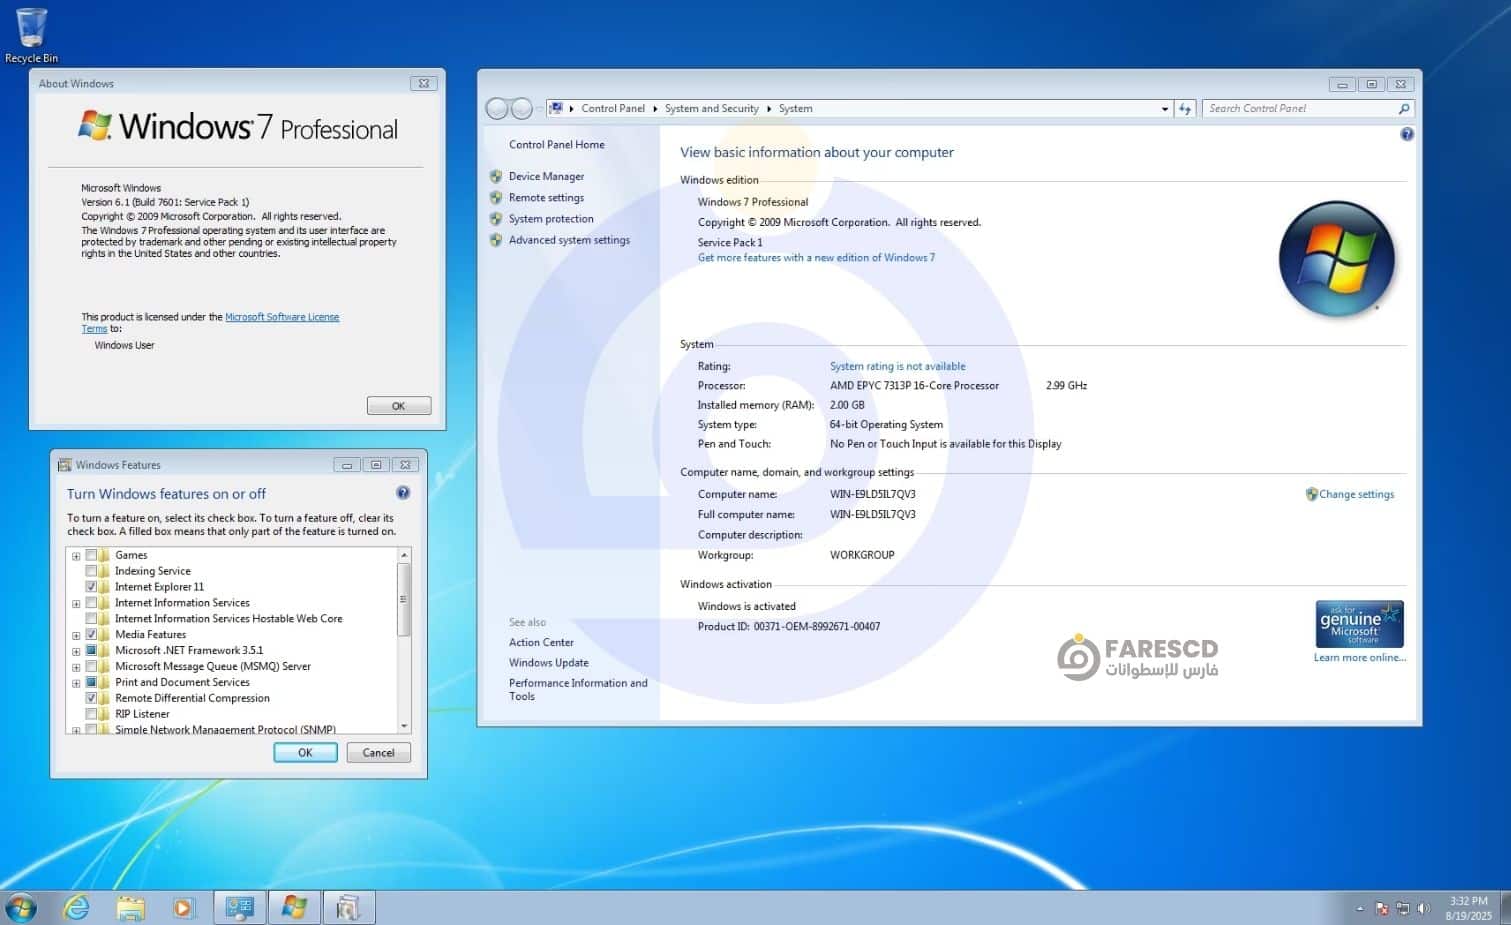The height and width of the screenshot is (925, 1511).
Task: Click the Games folder icon in features list
Action: tap(105, 555)
